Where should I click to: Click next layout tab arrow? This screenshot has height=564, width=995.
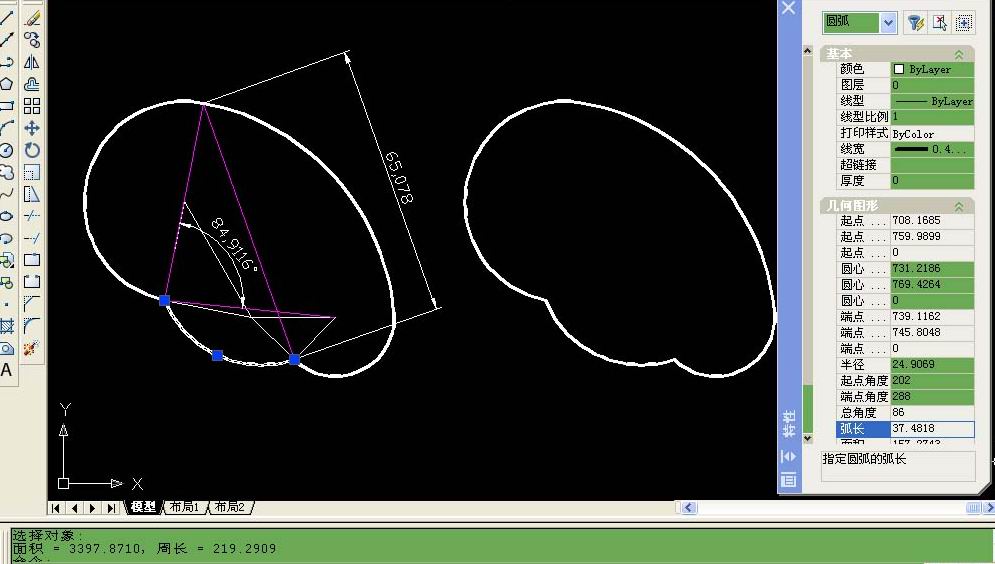[93, 508]
